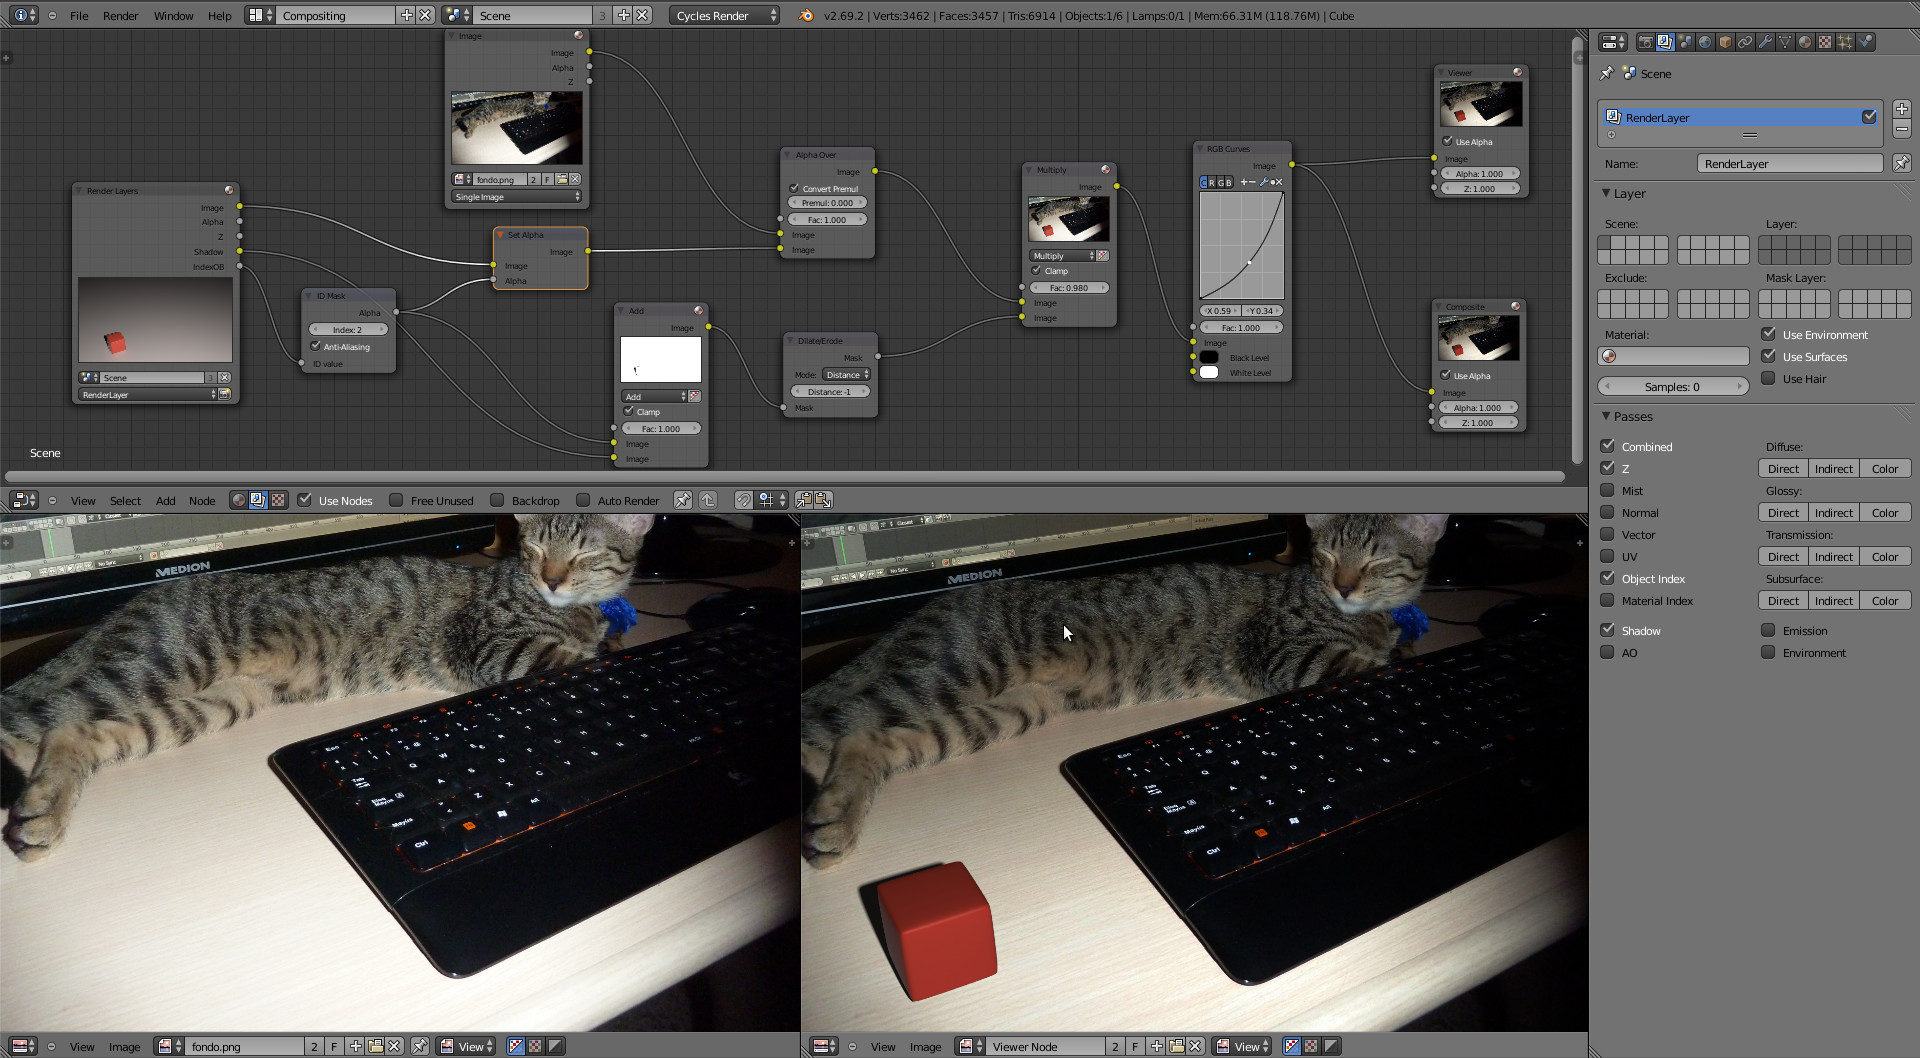Enable the Mist pass checkbox

(1607, 490)
